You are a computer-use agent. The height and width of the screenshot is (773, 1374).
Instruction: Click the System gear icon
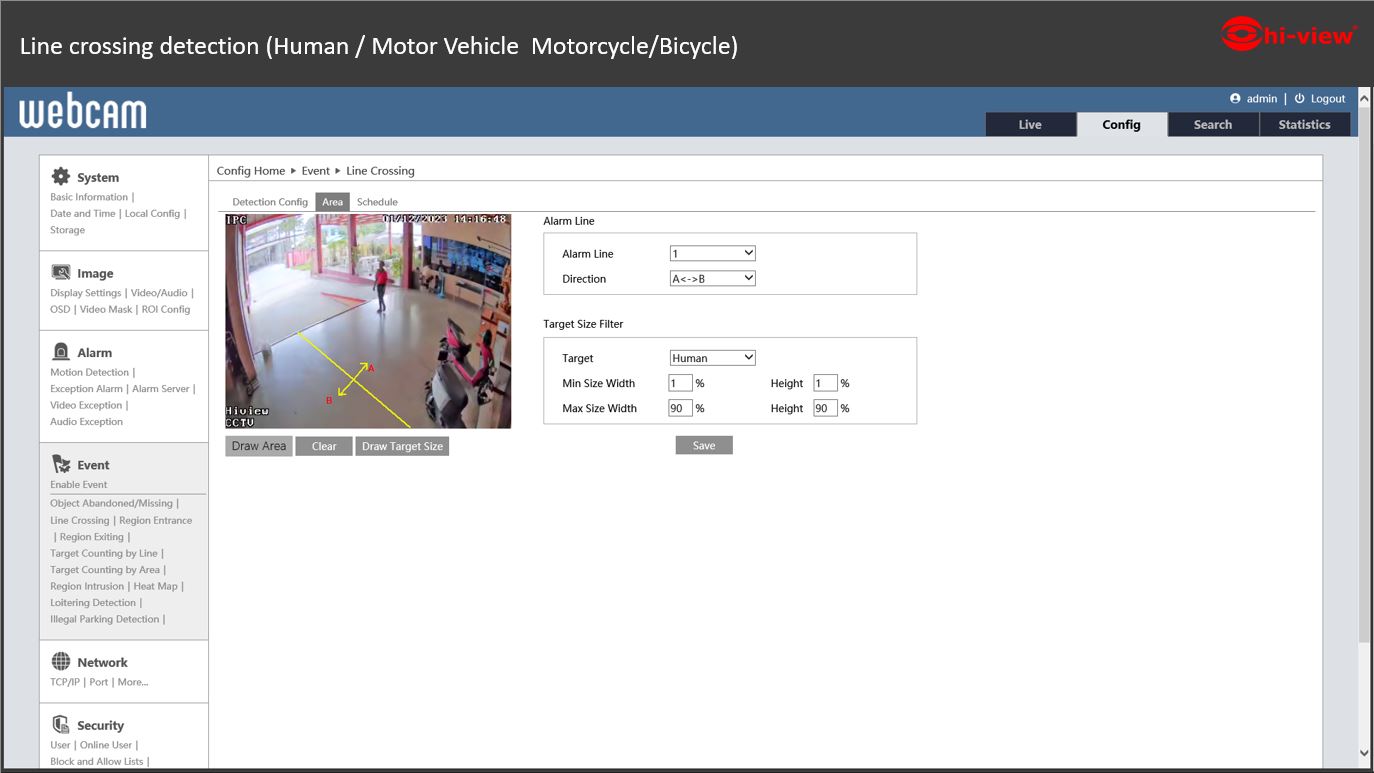61,176
